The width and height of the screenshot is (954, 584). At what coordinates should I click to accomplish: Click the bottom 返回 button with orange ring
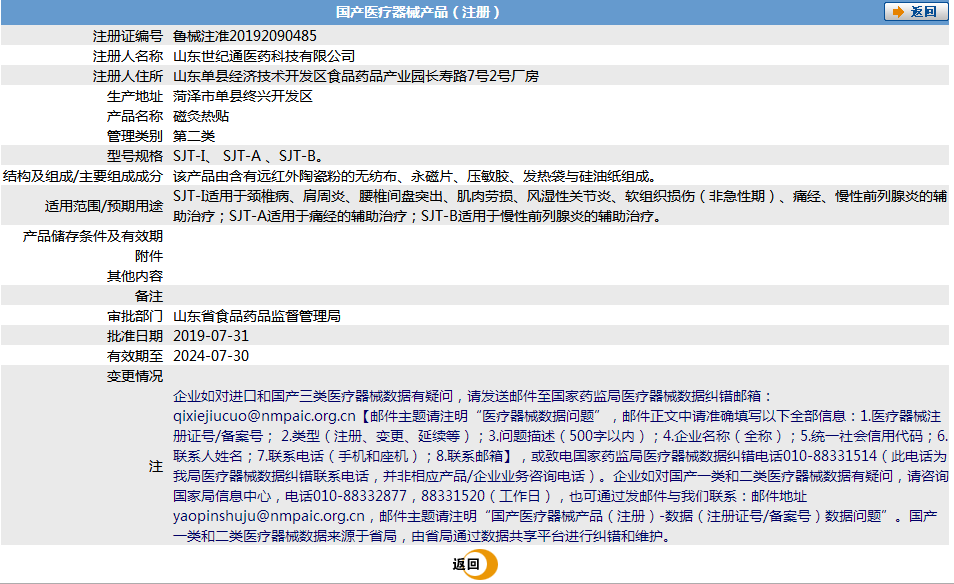475,564
